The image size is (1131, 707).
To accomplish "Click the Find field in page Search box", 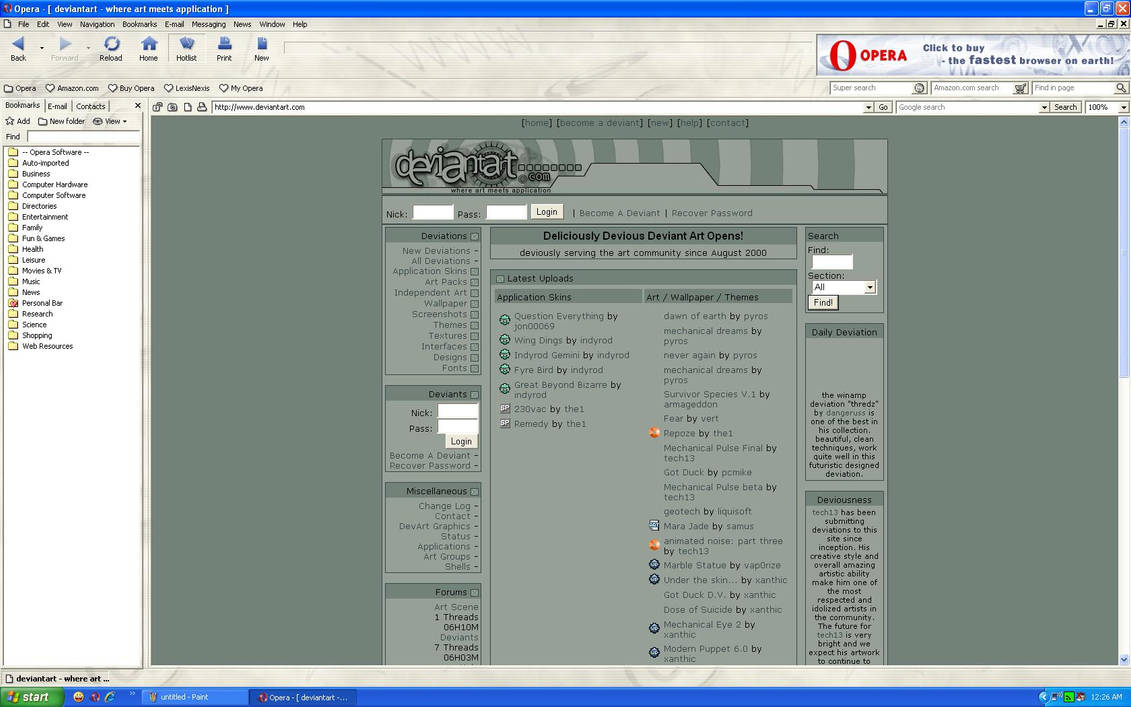I will [x=832, y=262].
